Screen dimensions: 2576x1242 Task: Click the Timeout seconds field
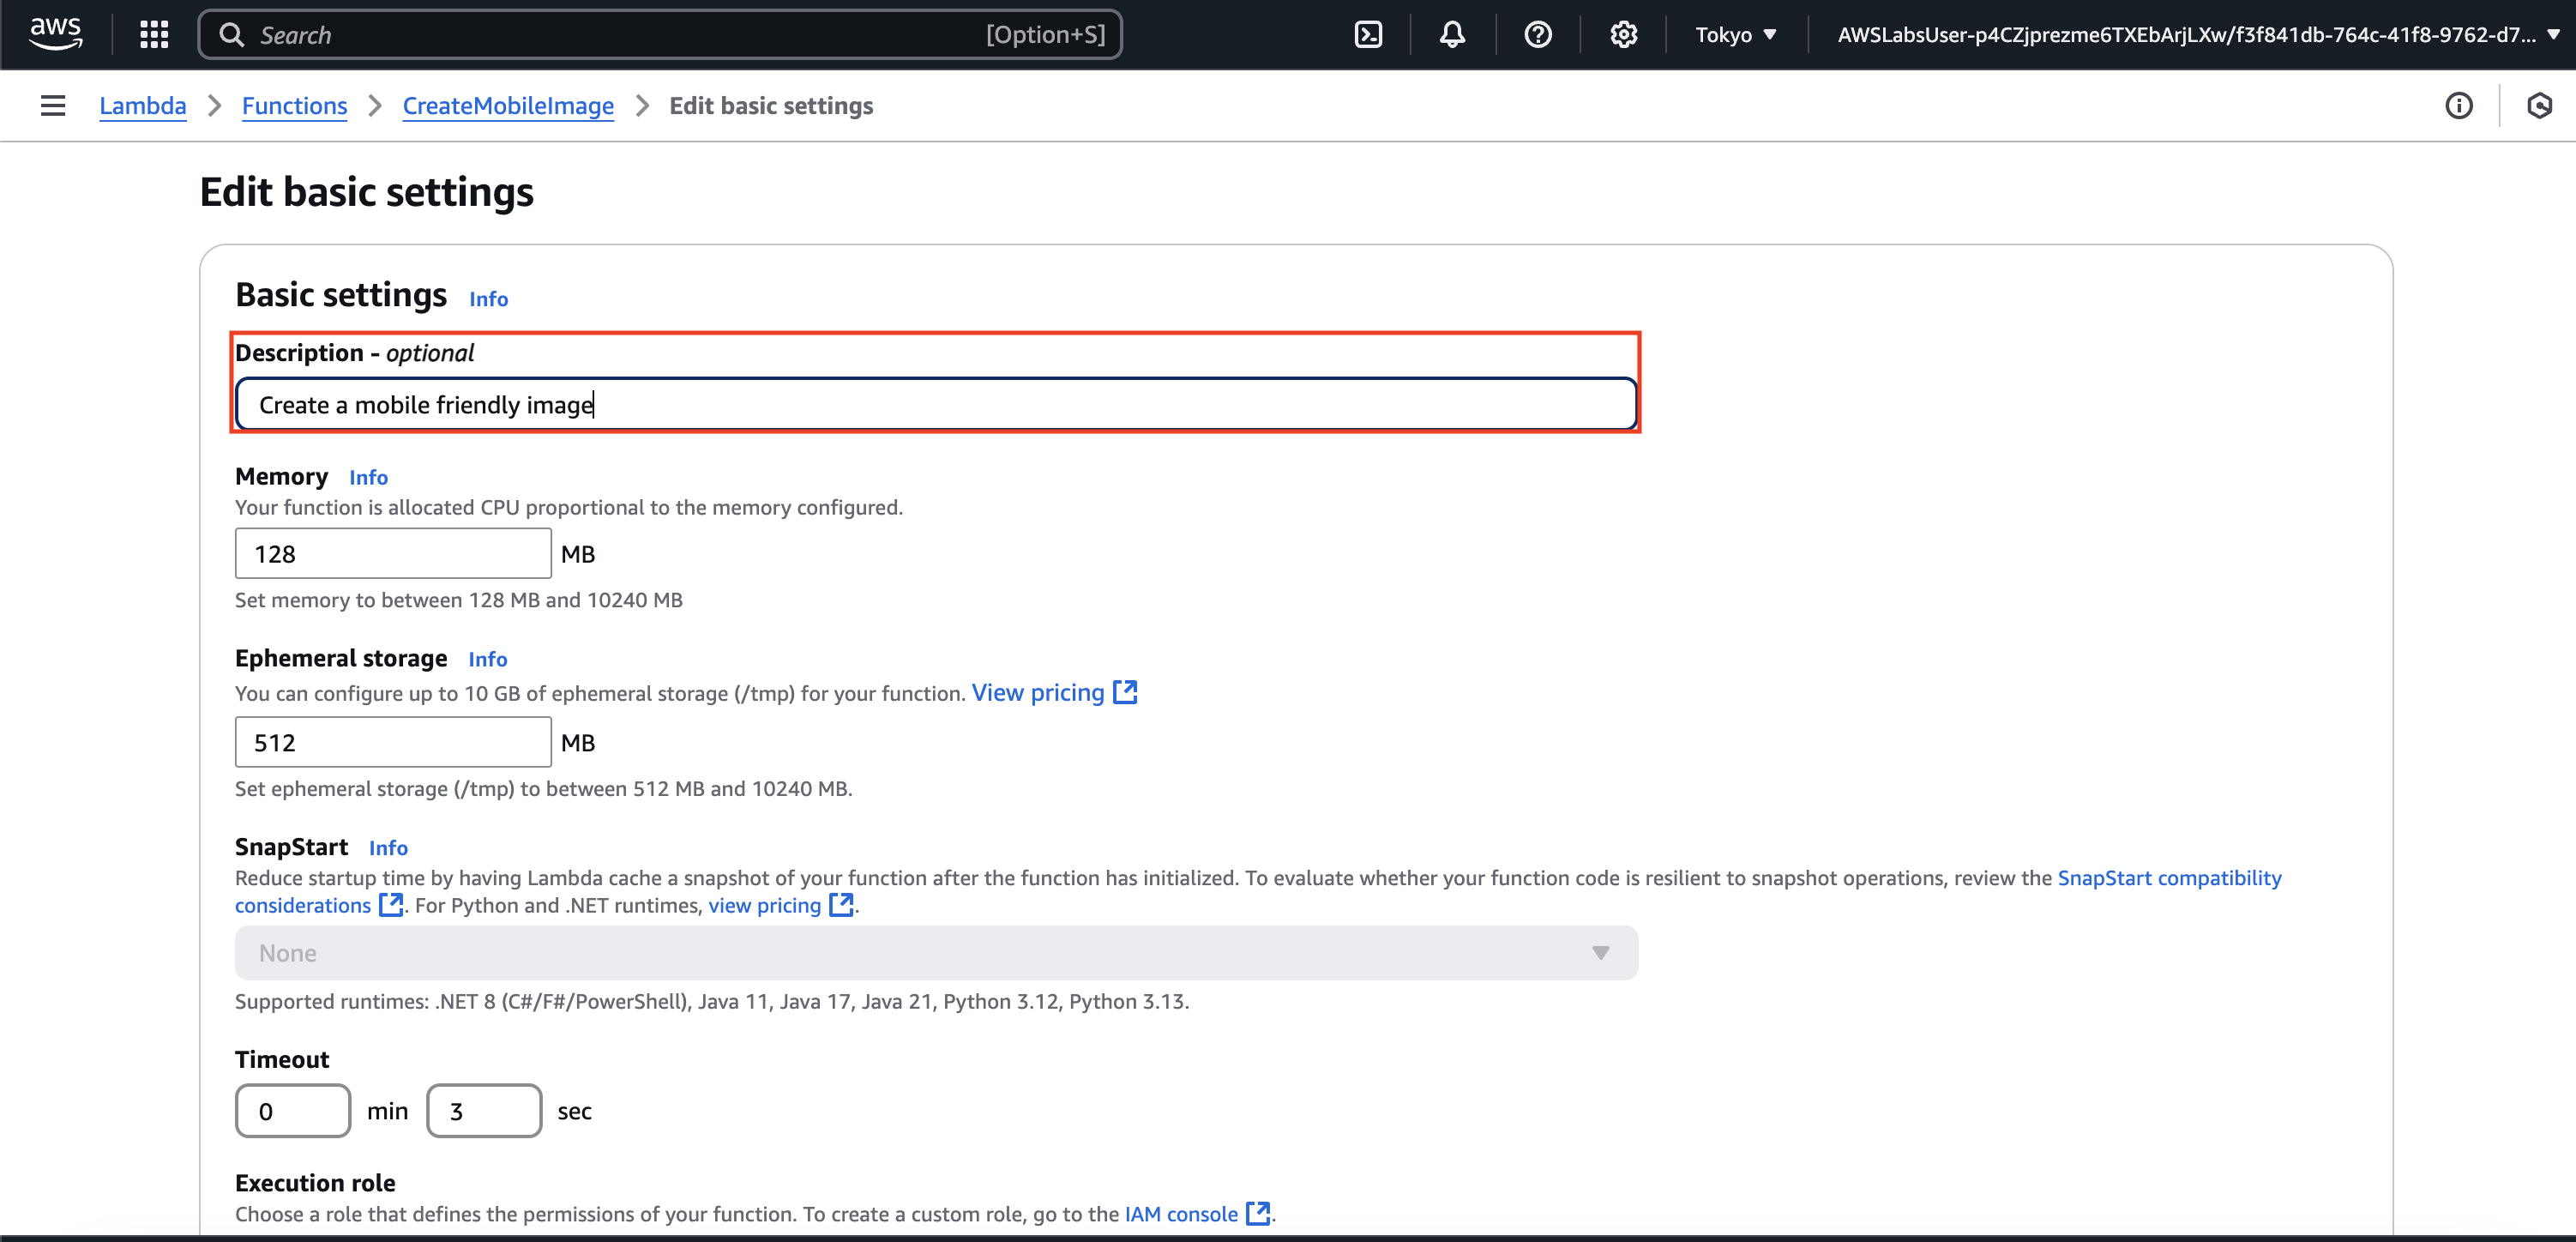point(484,1111)
